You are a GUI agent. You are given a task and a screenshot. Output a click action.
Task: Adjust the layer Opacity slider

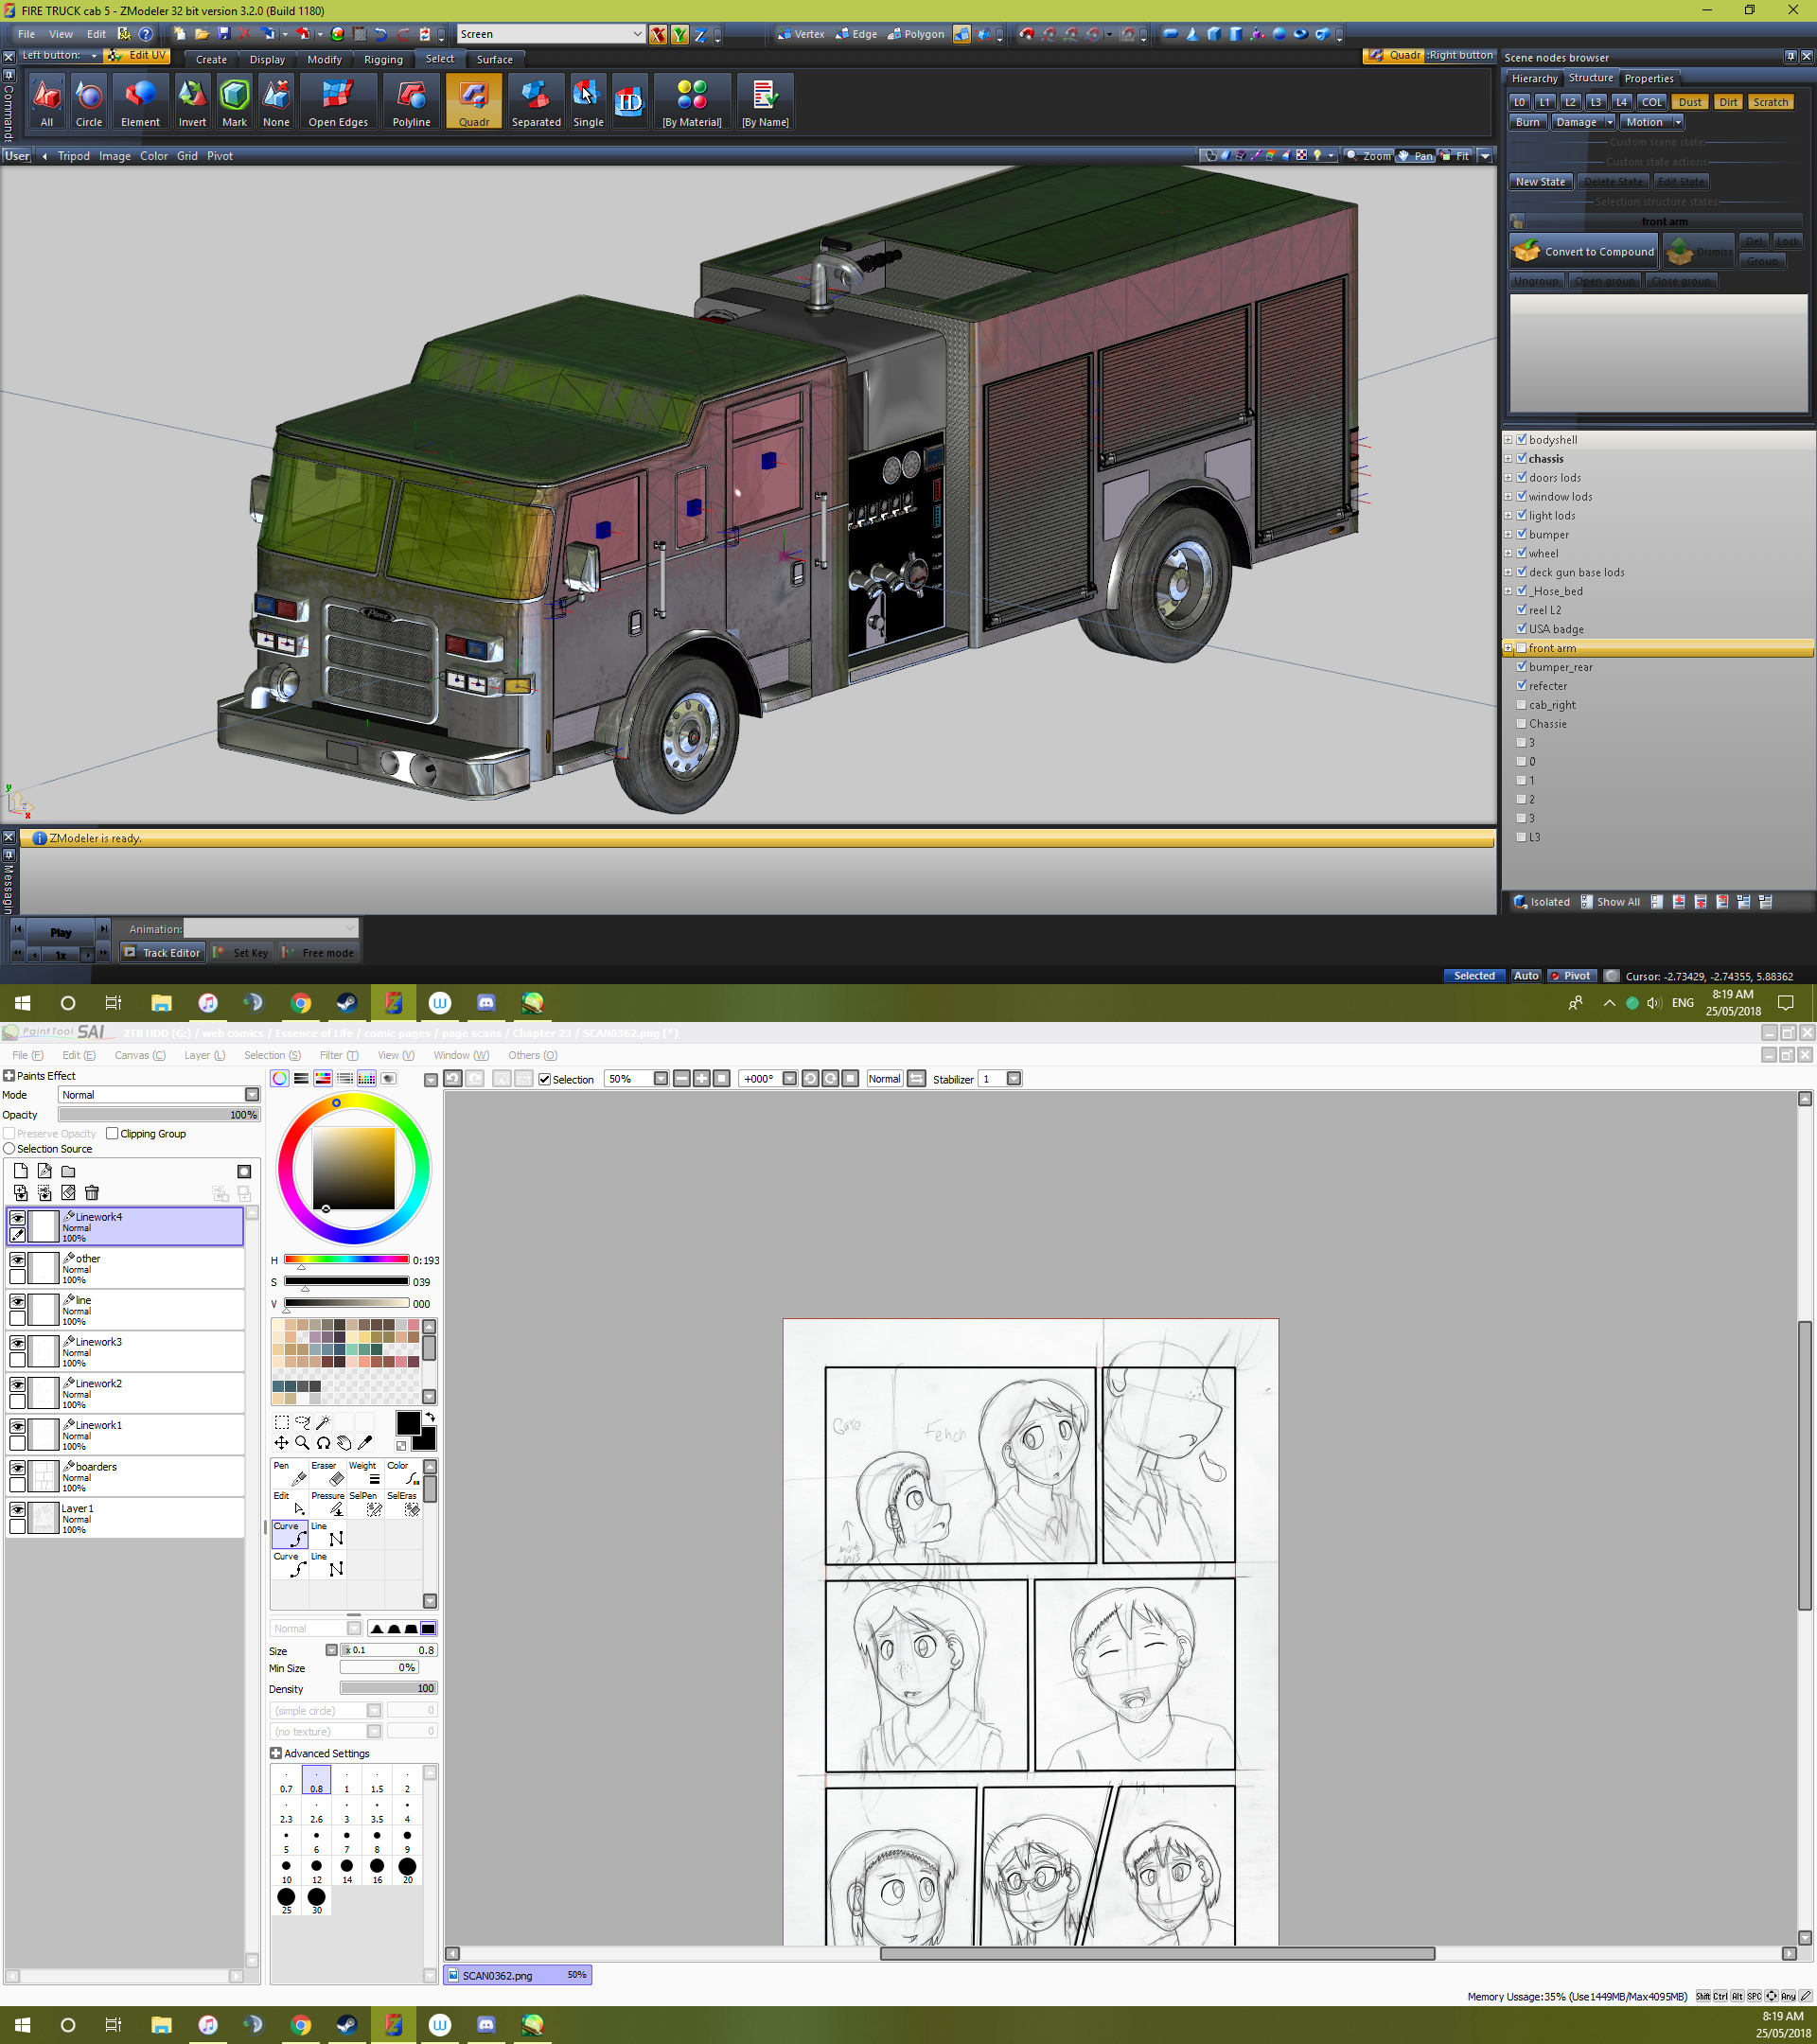[x=158, y=1115]
